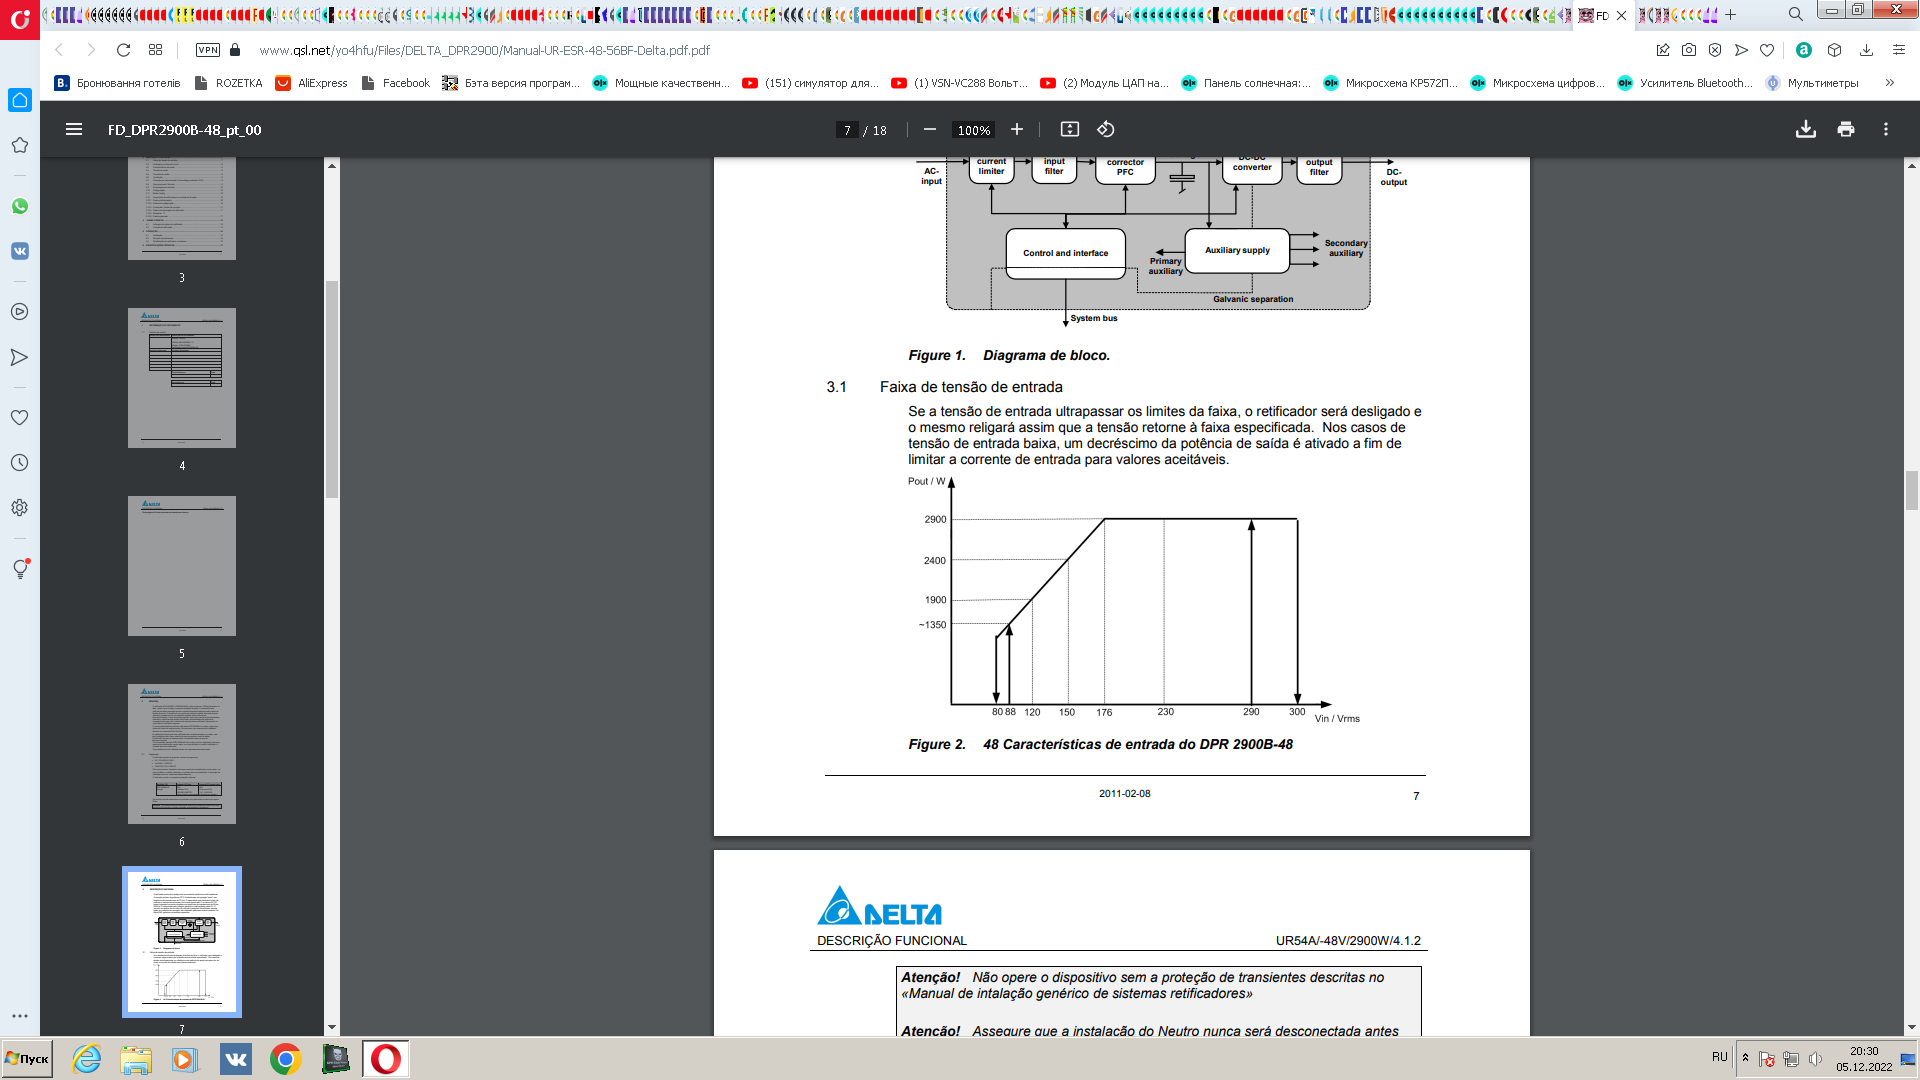Open the green 'a' extension icon

(x=1804, y=50)
